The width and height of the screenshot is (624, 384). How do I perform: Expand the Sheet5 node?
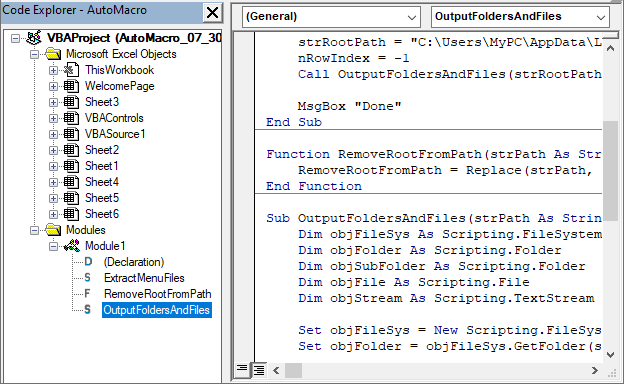tap(53, 198)
